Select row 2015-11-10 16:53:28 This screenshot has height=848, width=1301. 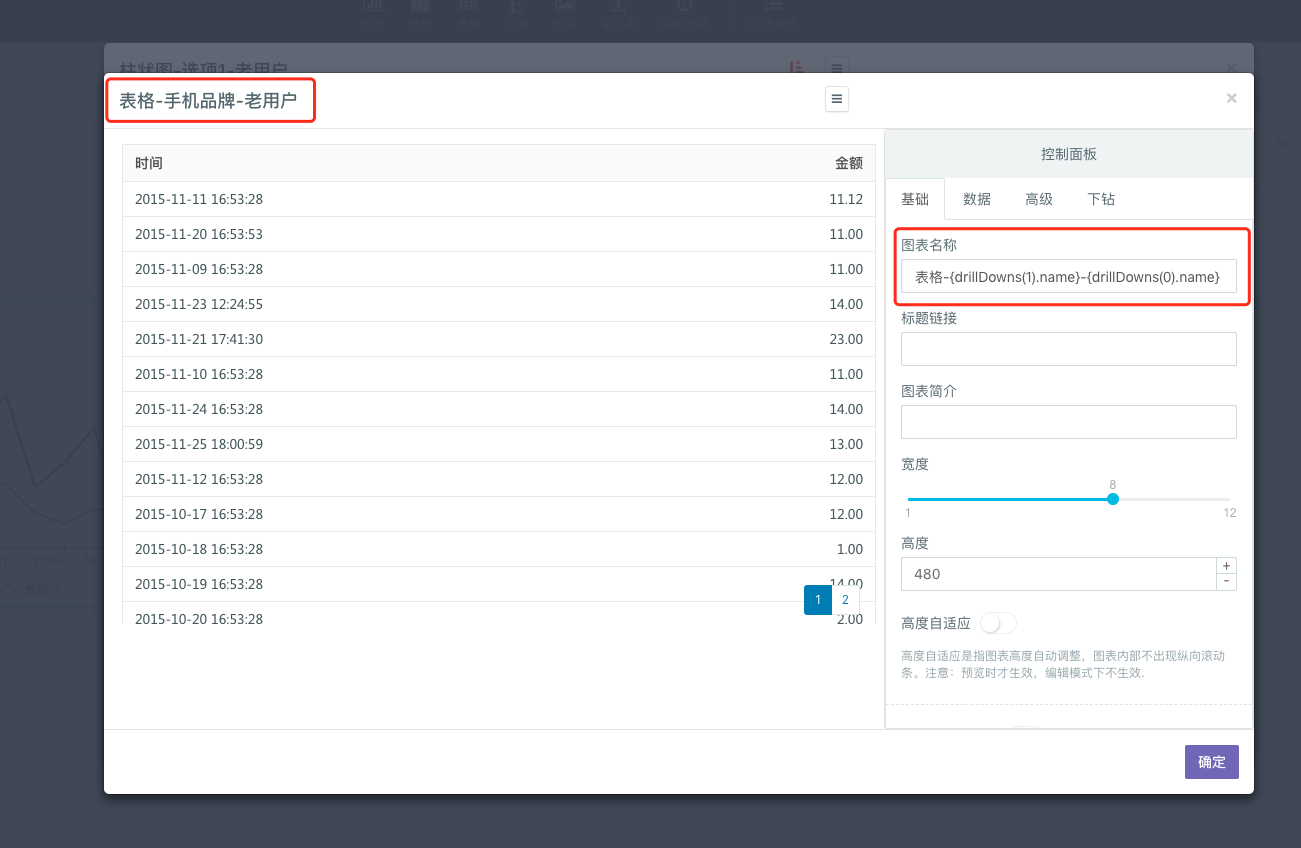click(499, 374)
